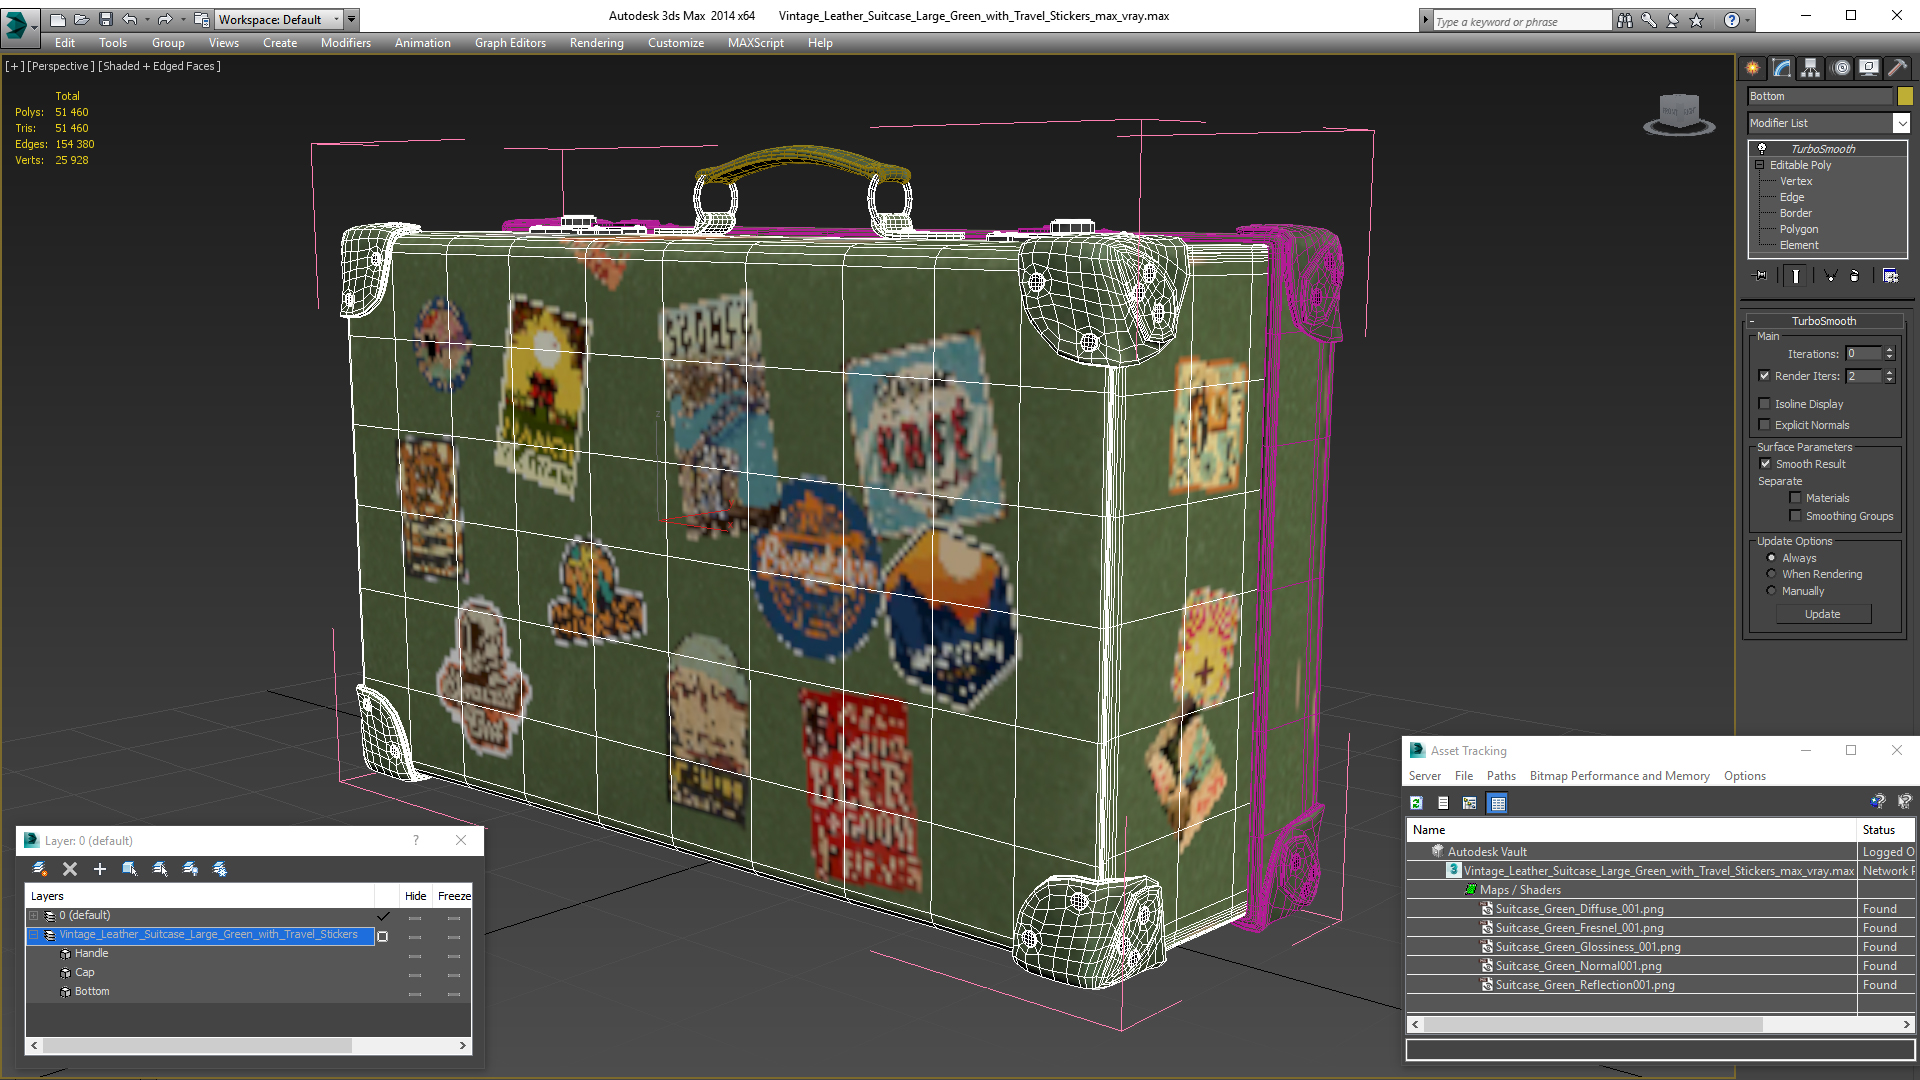Click the object color swatch beside Bottom

pyautogui.click(x=1905, y=96)
